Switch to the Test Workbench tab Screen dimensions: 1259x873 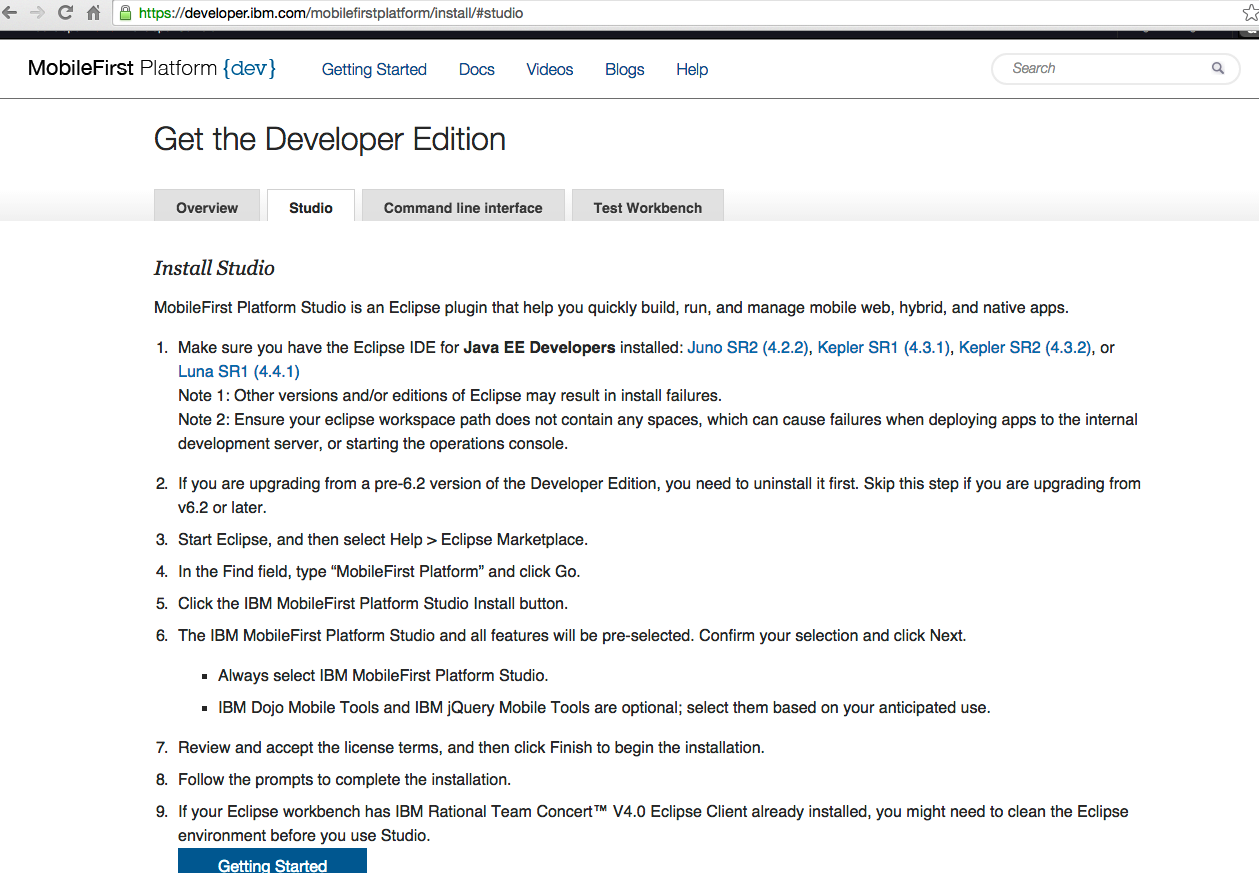coord(648,207)
